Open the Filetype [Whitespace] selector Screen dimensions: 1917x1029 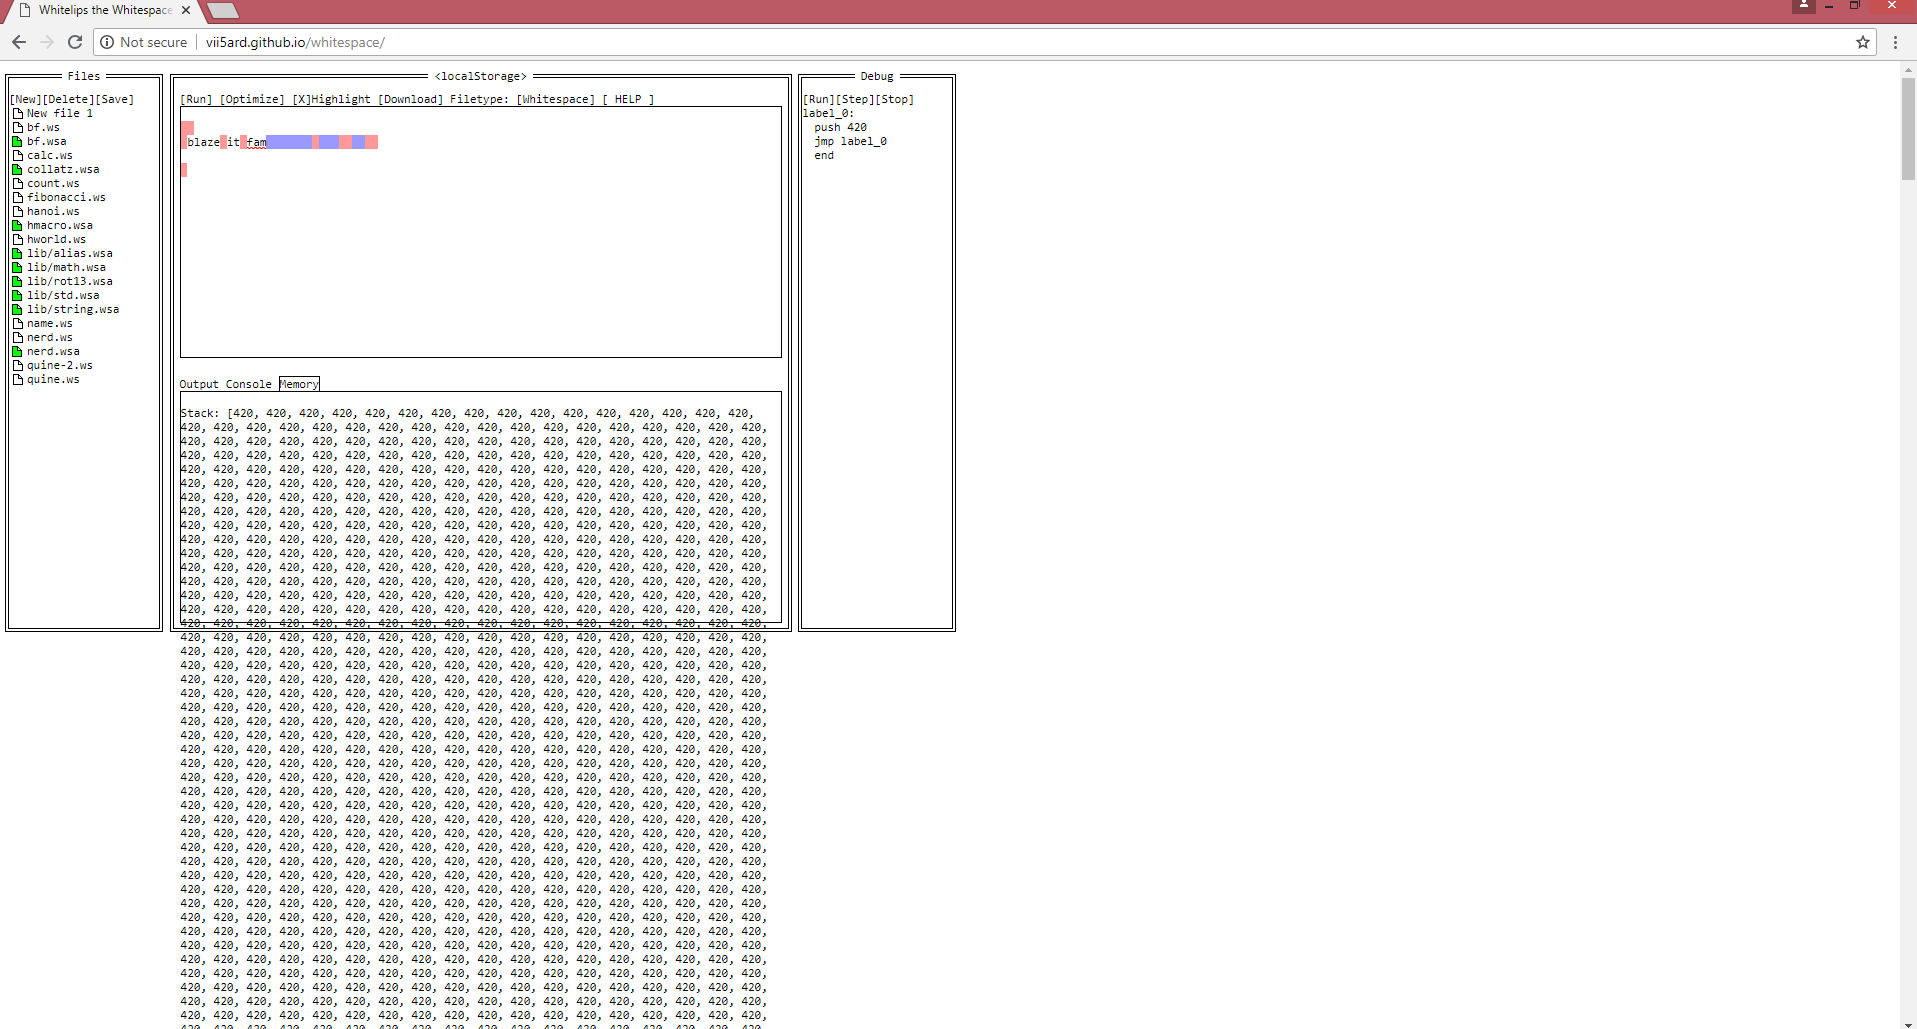pyautogui.click(x=556, y=99)
